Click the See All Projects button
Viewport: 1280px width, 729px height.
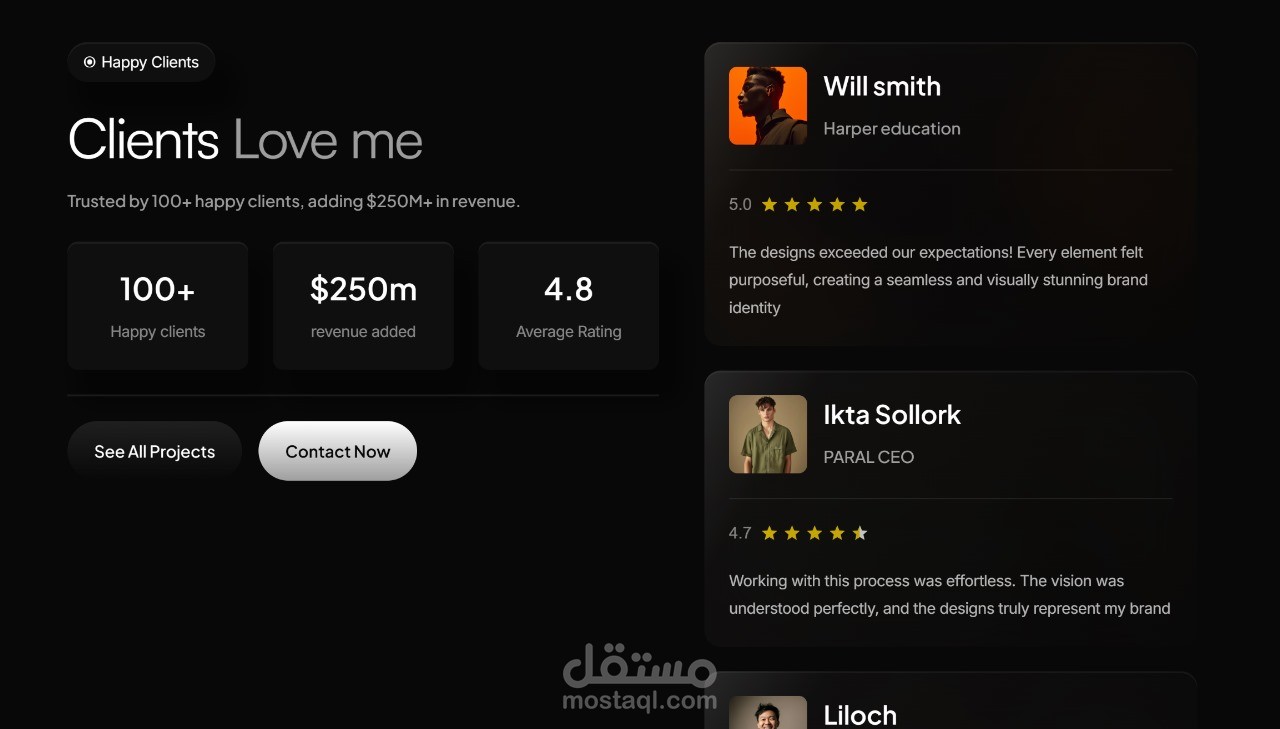click(x=155, y=451)
